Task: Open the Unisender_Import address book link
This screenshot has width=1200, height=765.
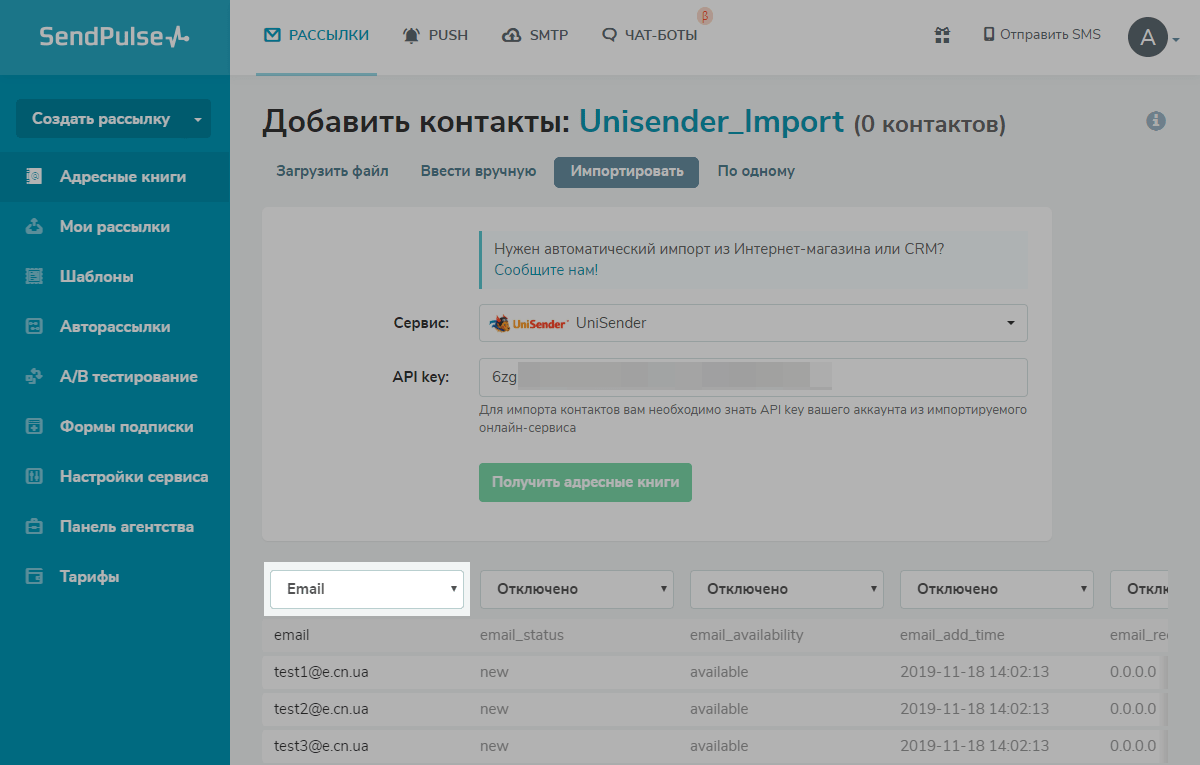Action: 712,122
